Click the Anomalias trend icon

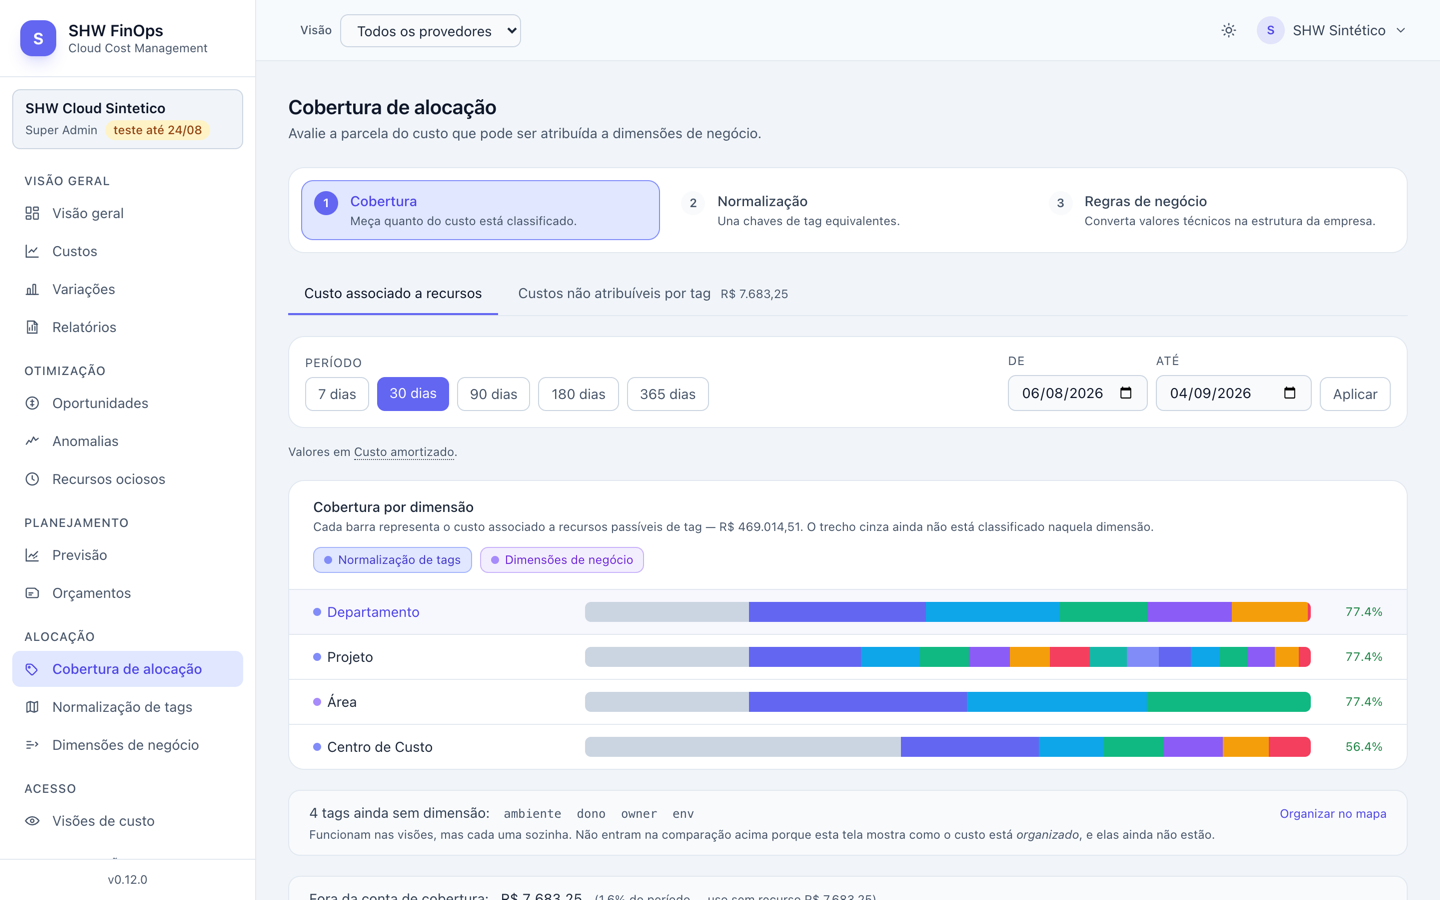click(x=32, y=441)
